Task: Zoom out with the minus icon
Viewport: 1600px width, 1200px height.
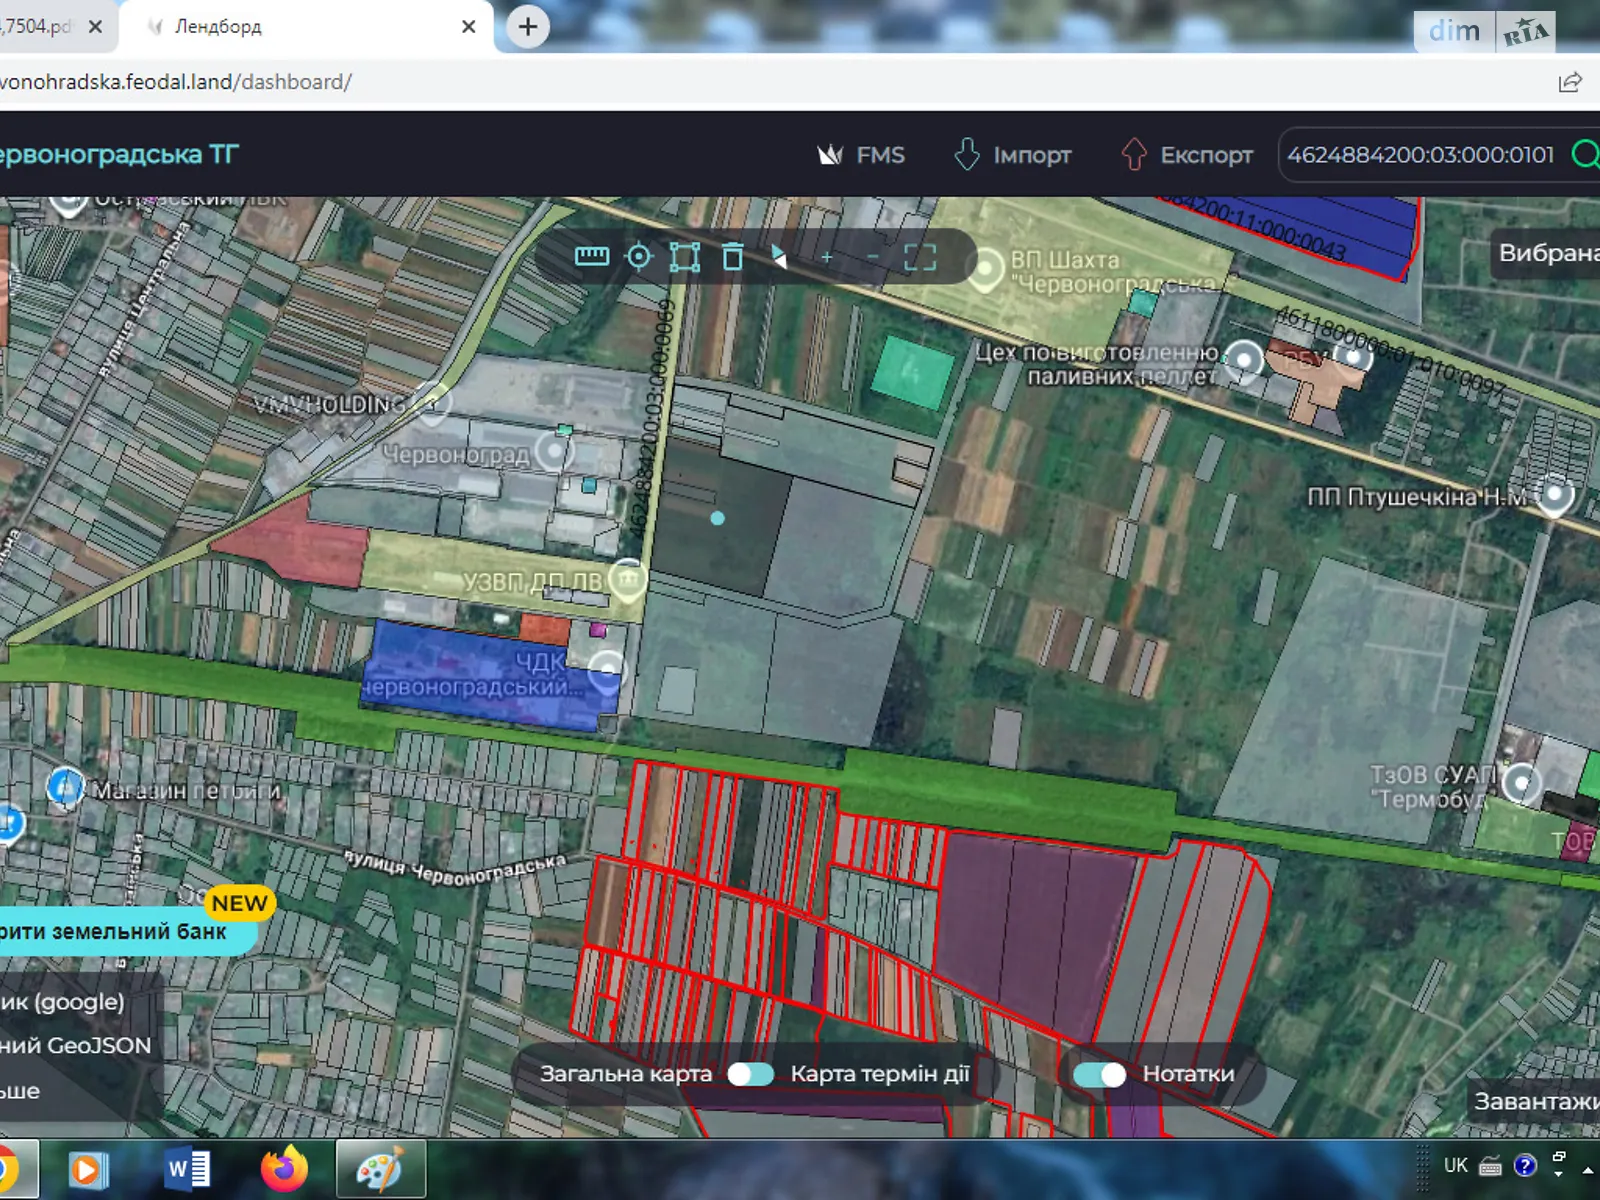Action: pos(873,258)
